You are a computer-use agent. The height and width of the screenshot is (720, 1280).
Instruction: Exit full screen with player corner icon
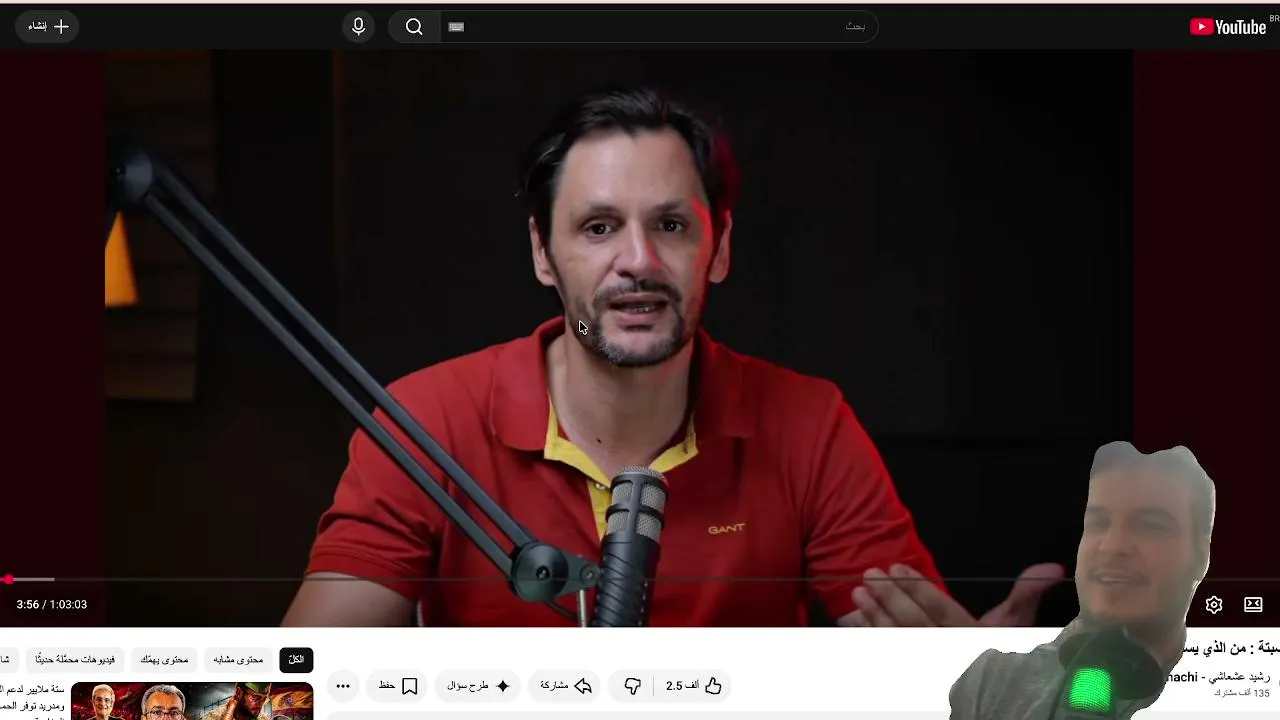(x=1253, y=604)
